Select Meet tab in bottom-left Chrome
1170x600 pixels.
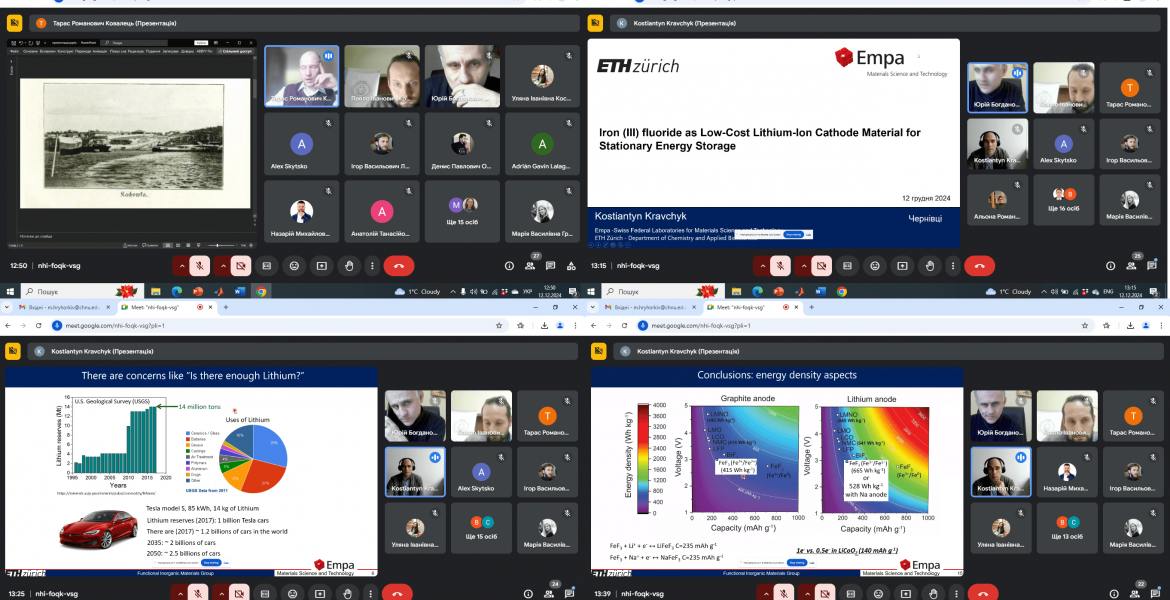tap(166, 307)
